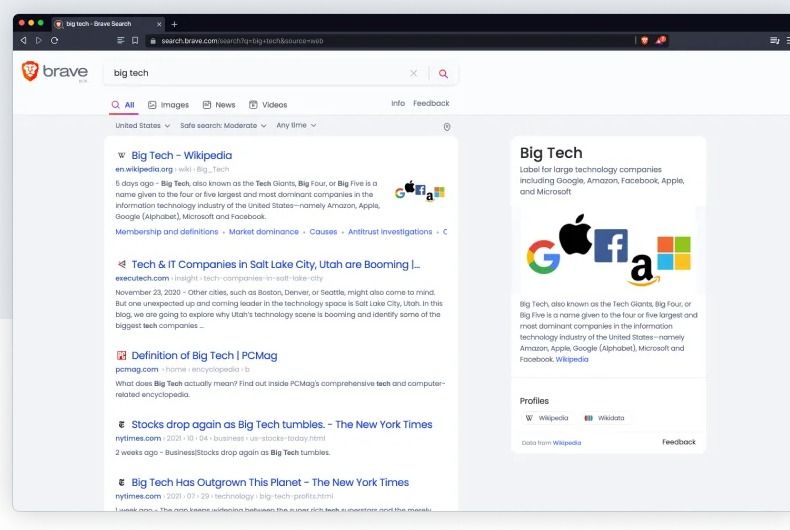The height and width of the screenshot is (530, 790).
Task: Select the Videos tab
Action: pyautogui.click(x=268, y=105)
